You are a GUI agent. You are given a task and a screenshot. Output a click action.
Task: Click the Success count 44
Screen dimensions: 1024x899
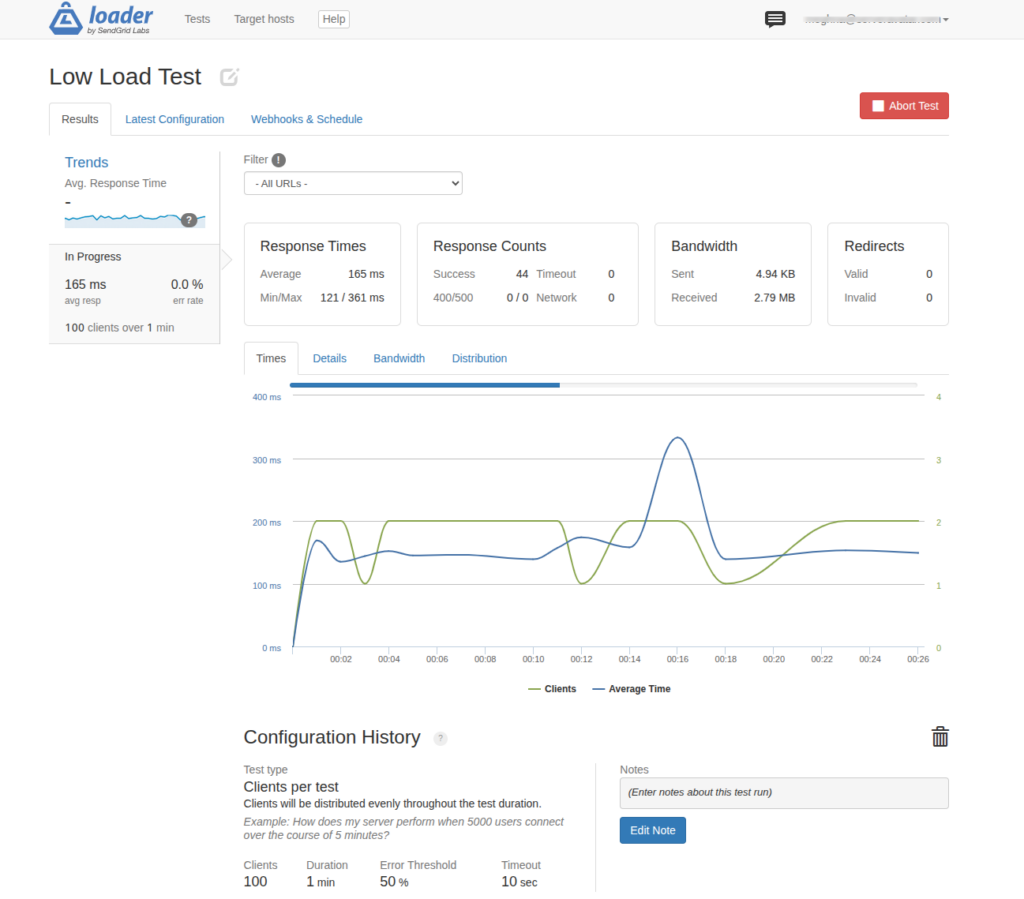click(522, 274)
